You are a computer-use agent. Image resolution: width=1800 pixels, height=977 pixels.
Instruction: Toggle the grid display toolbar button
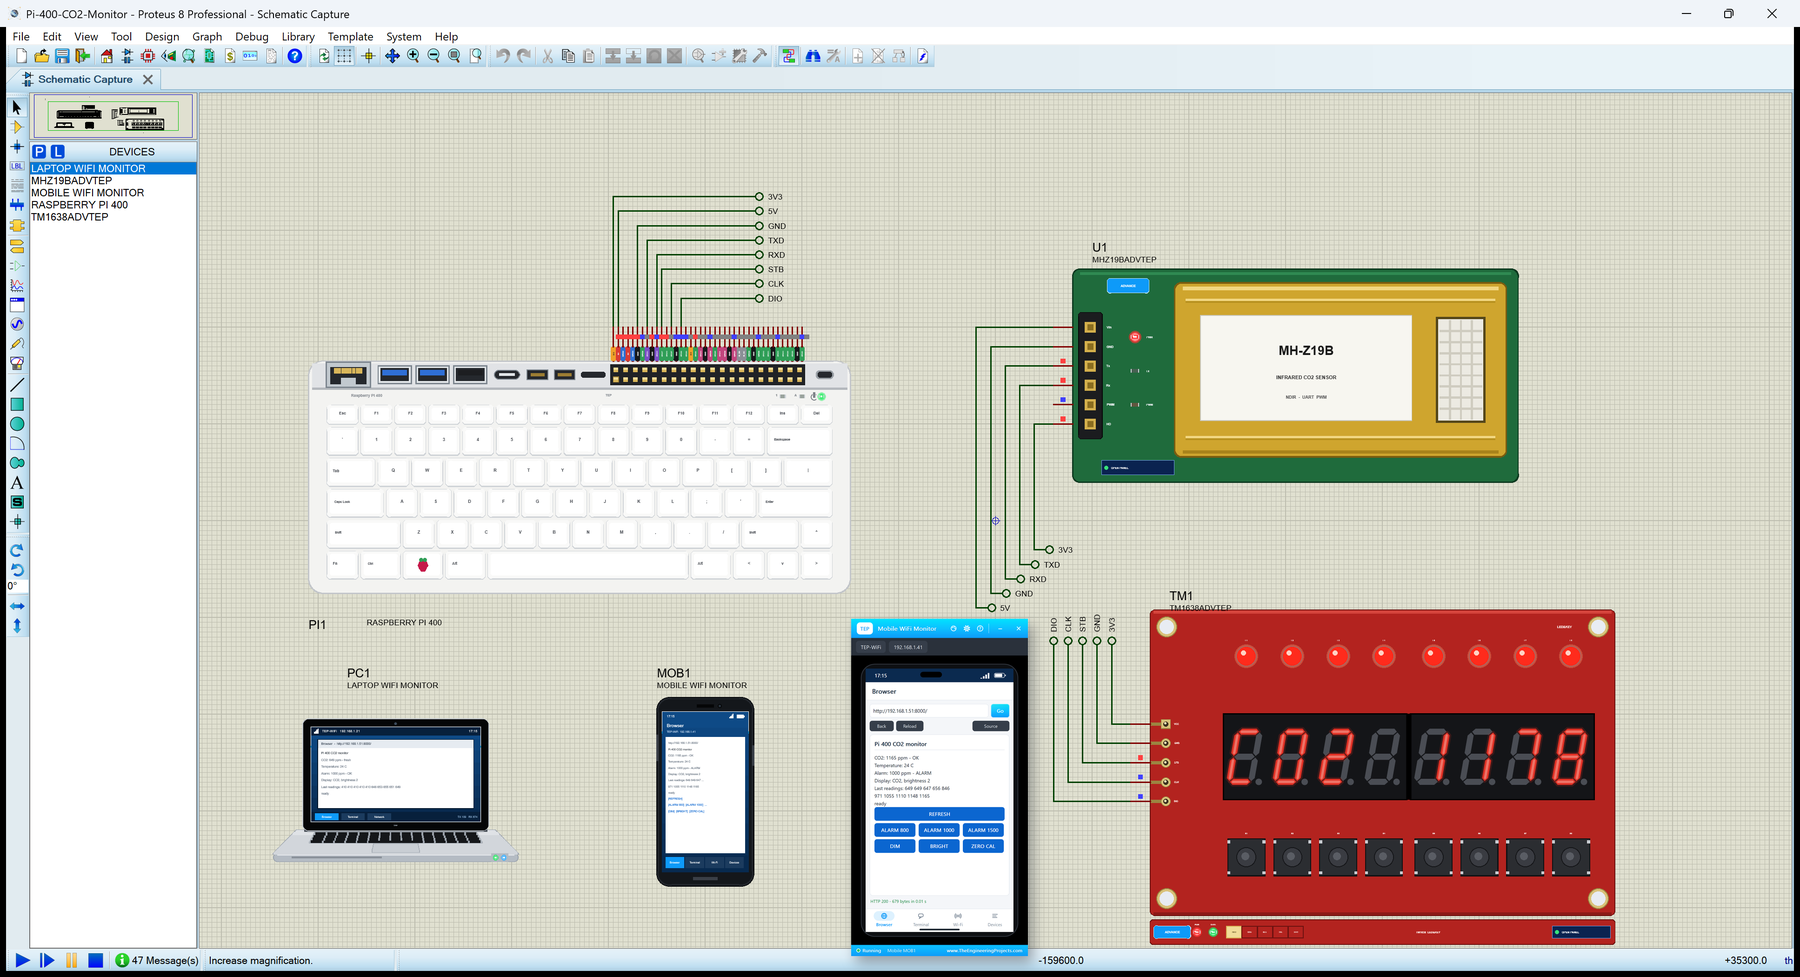344,56
